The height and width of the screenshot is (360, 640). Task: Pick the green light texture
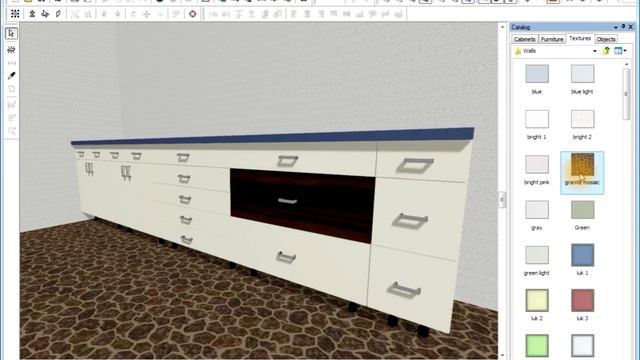pyautogui.click(x=537, y=255)
